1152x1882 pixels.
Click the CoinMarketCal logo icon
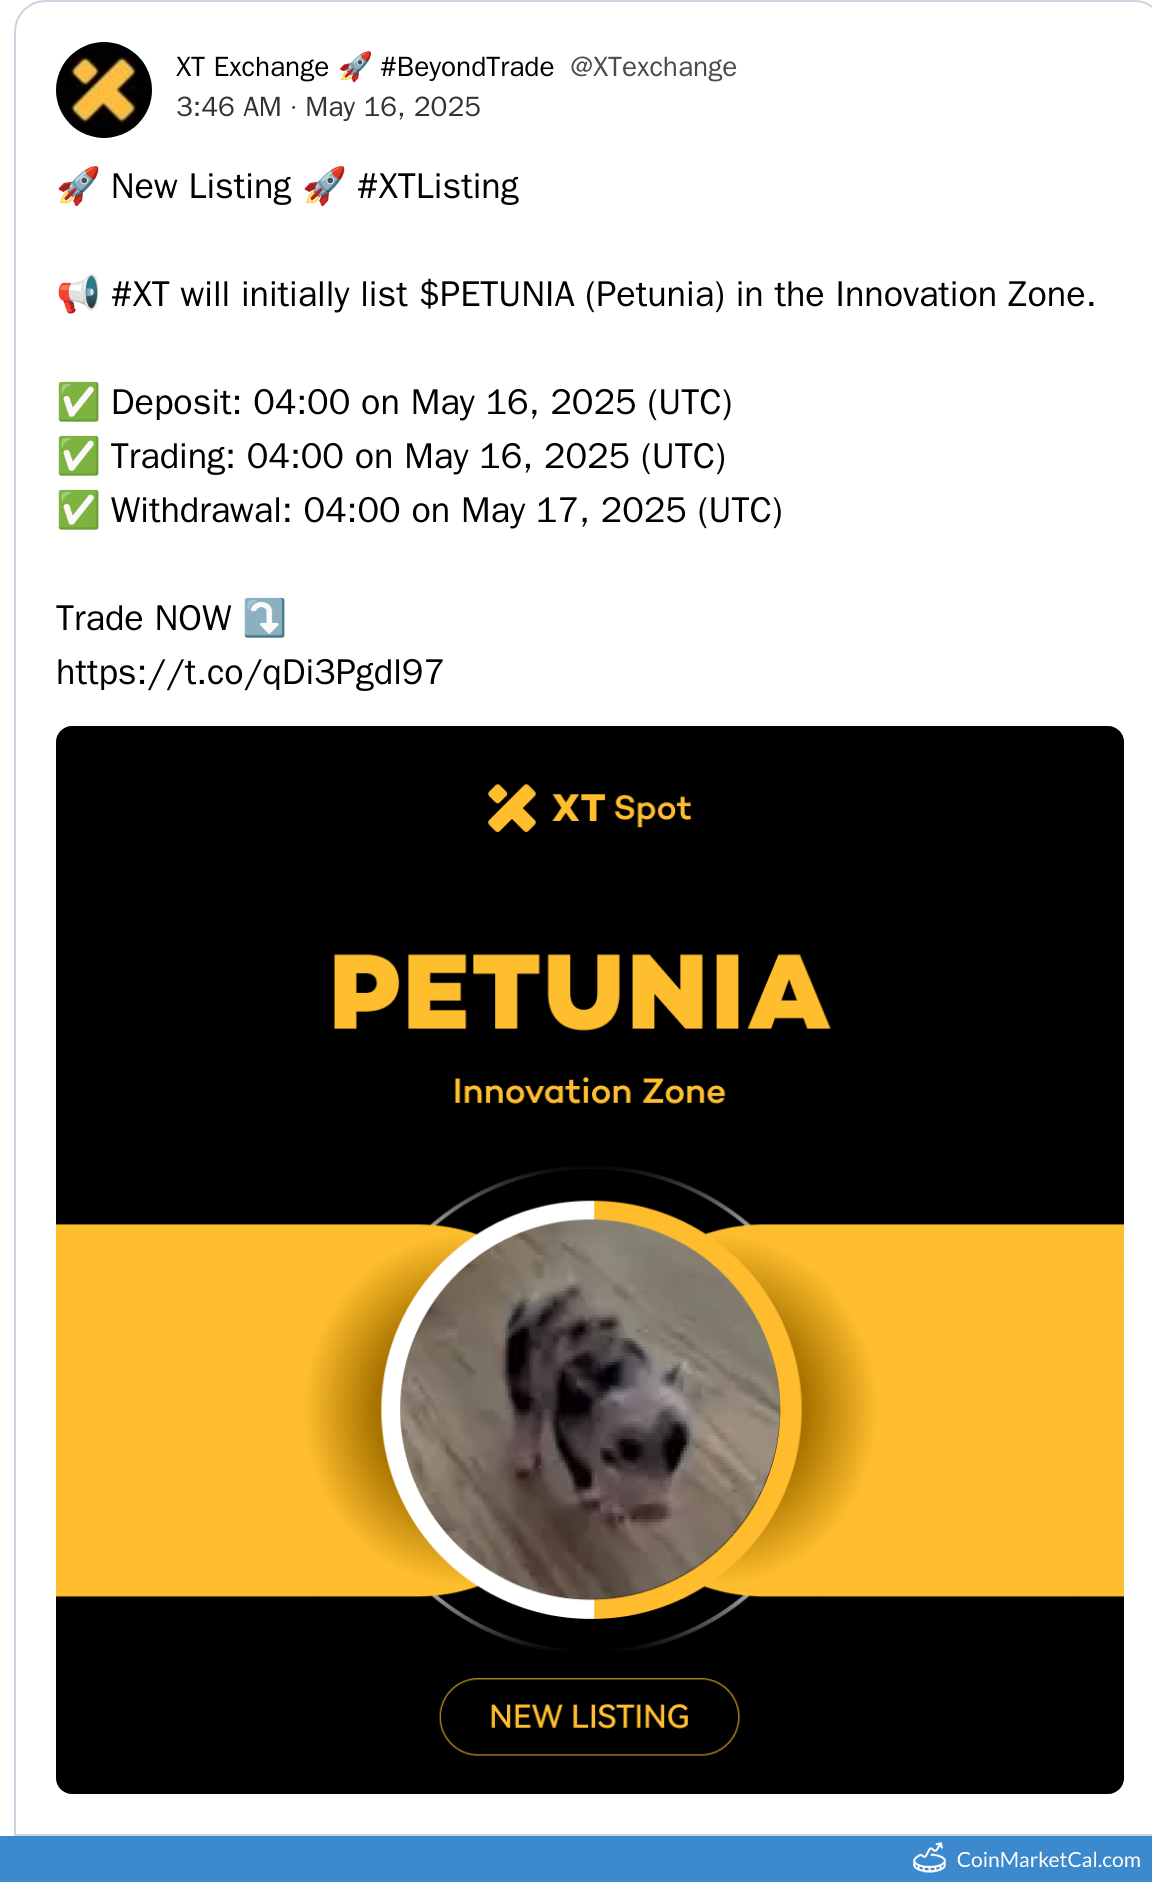[x=930, y=1858]
